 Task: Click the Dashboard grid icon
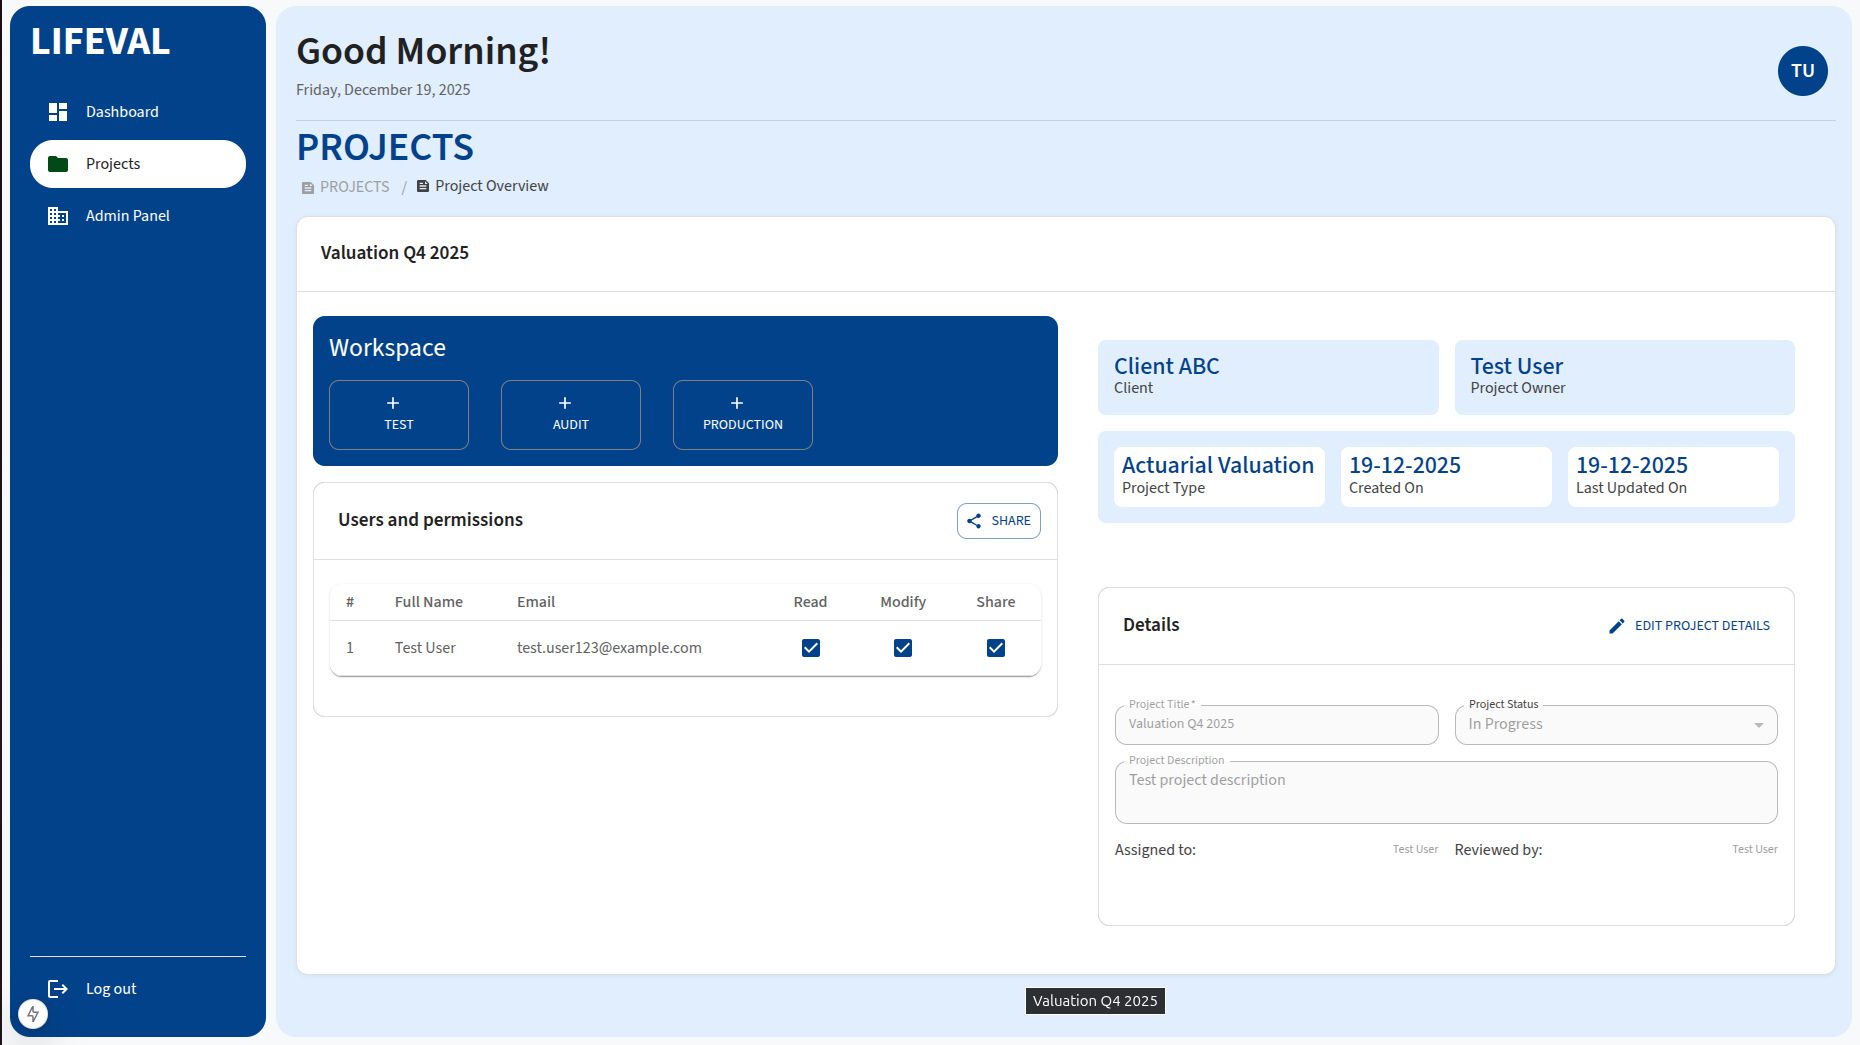[58, 112]
